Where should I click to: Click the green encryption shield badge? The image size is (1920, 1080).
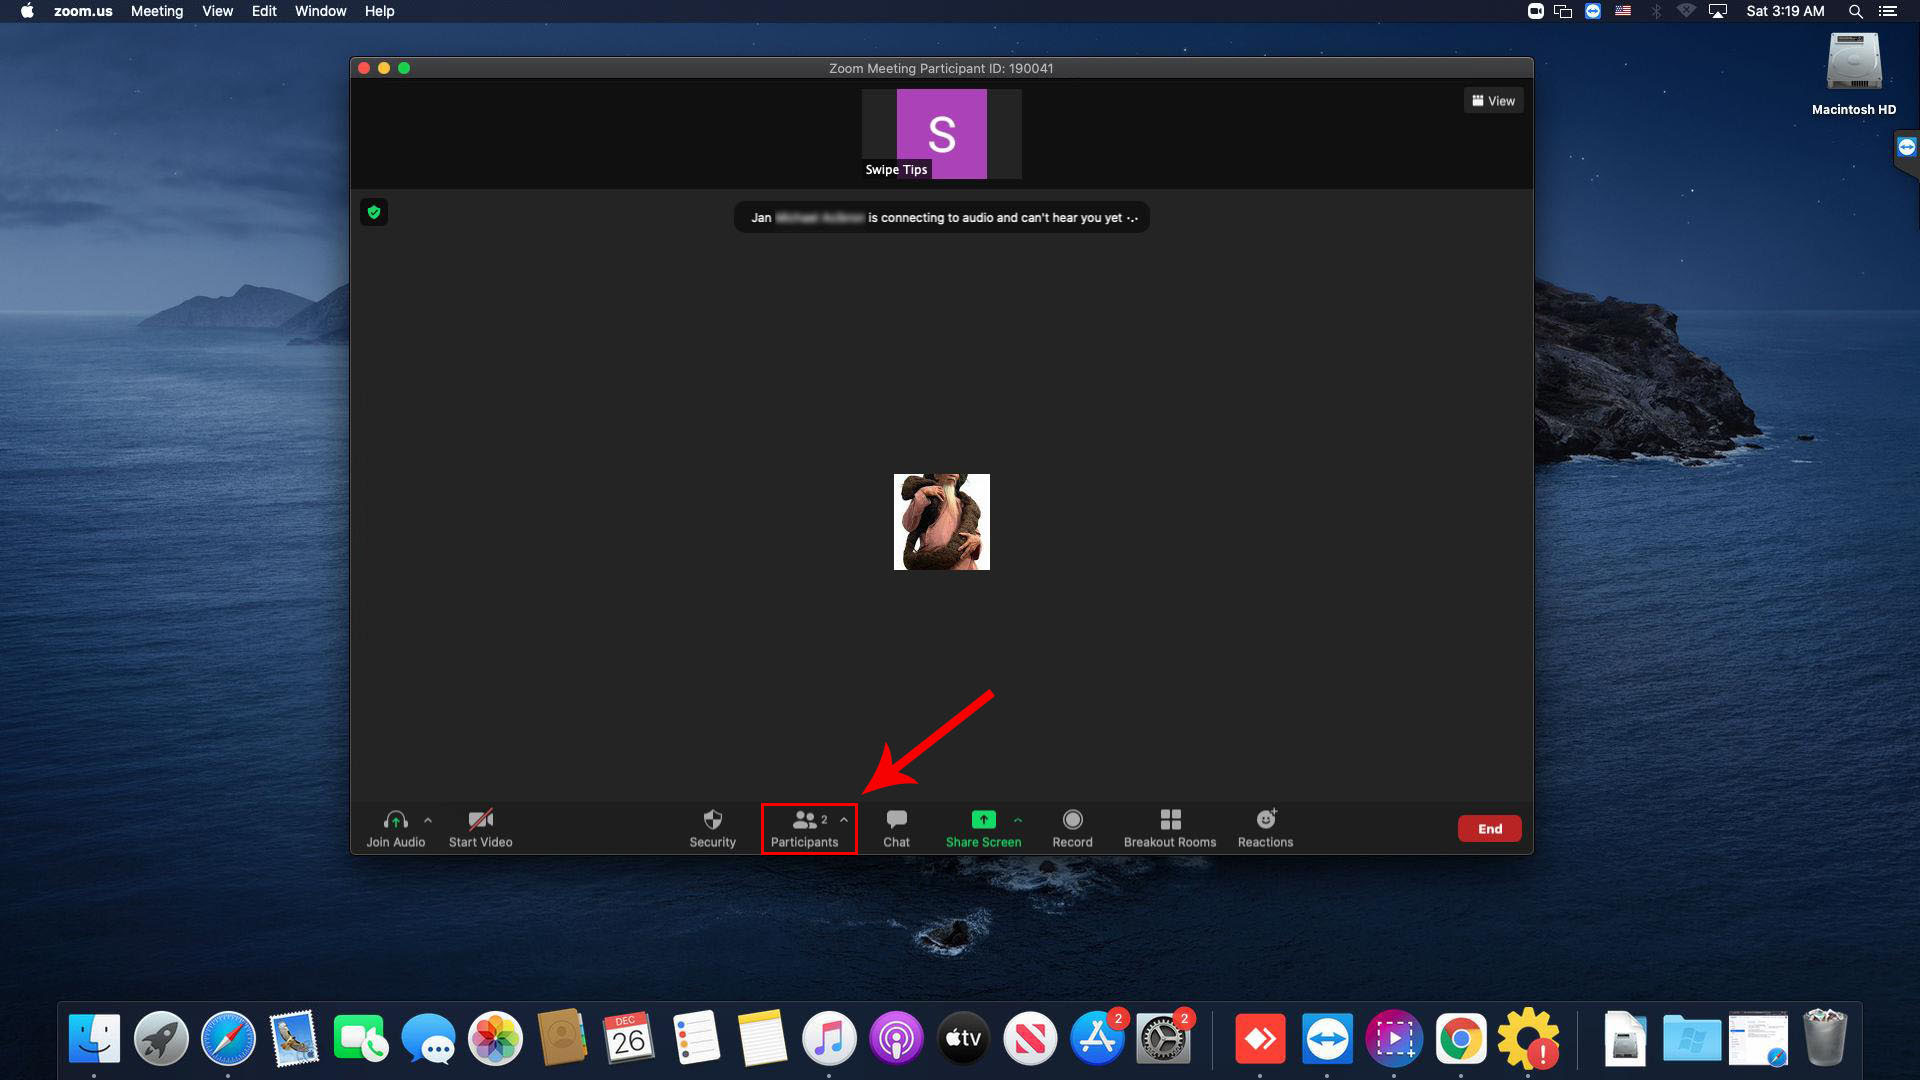click(374, 212)
